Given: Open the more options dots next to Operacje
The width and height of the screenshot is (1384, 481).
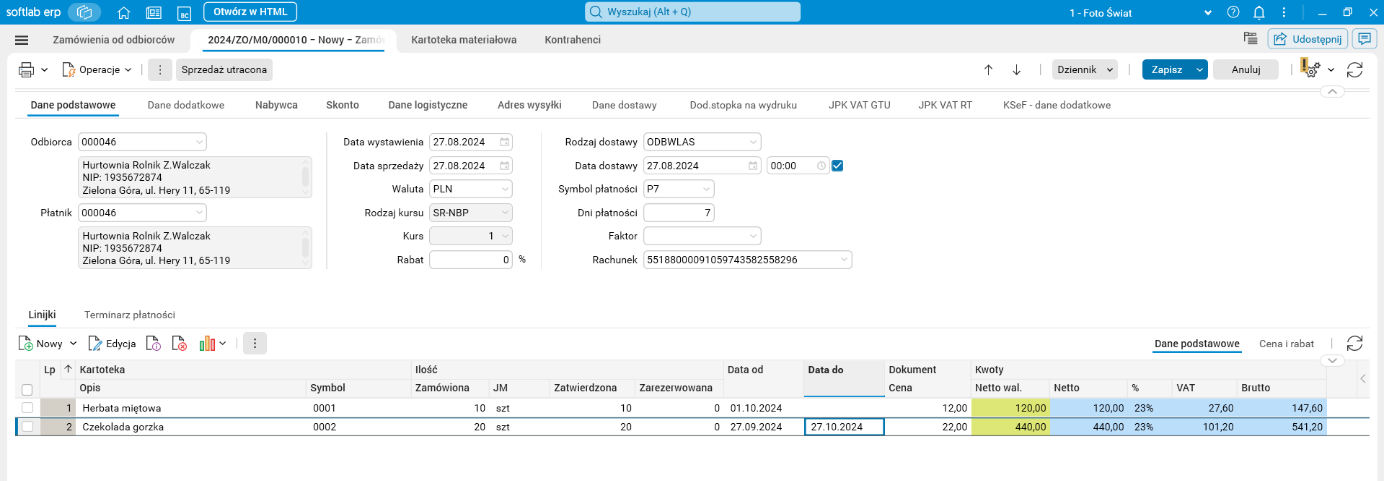Looking at the screenshot, I should (x=160, y=70).
